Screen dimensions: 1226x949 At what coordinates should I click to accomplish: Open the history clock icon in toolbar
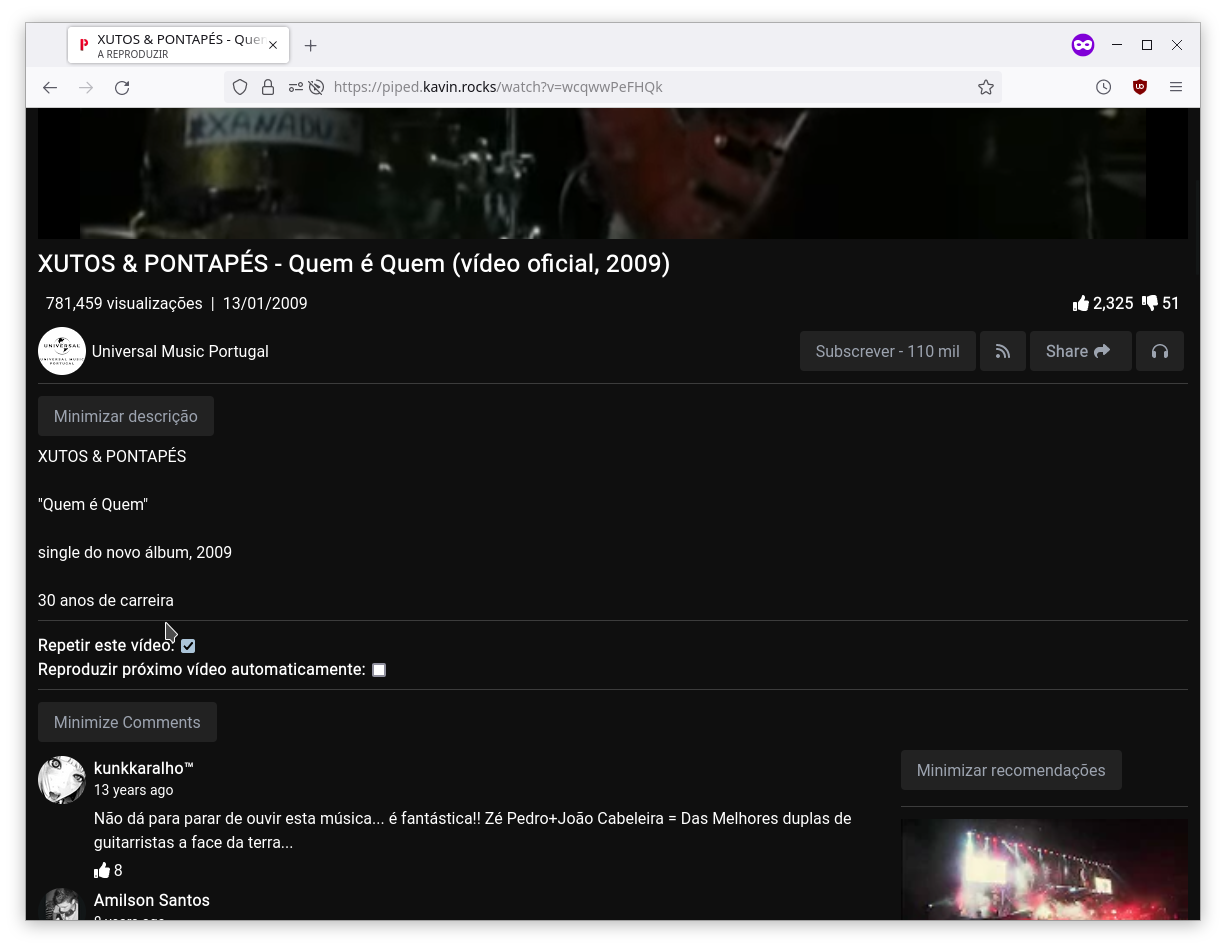(x=1104, y=87)
